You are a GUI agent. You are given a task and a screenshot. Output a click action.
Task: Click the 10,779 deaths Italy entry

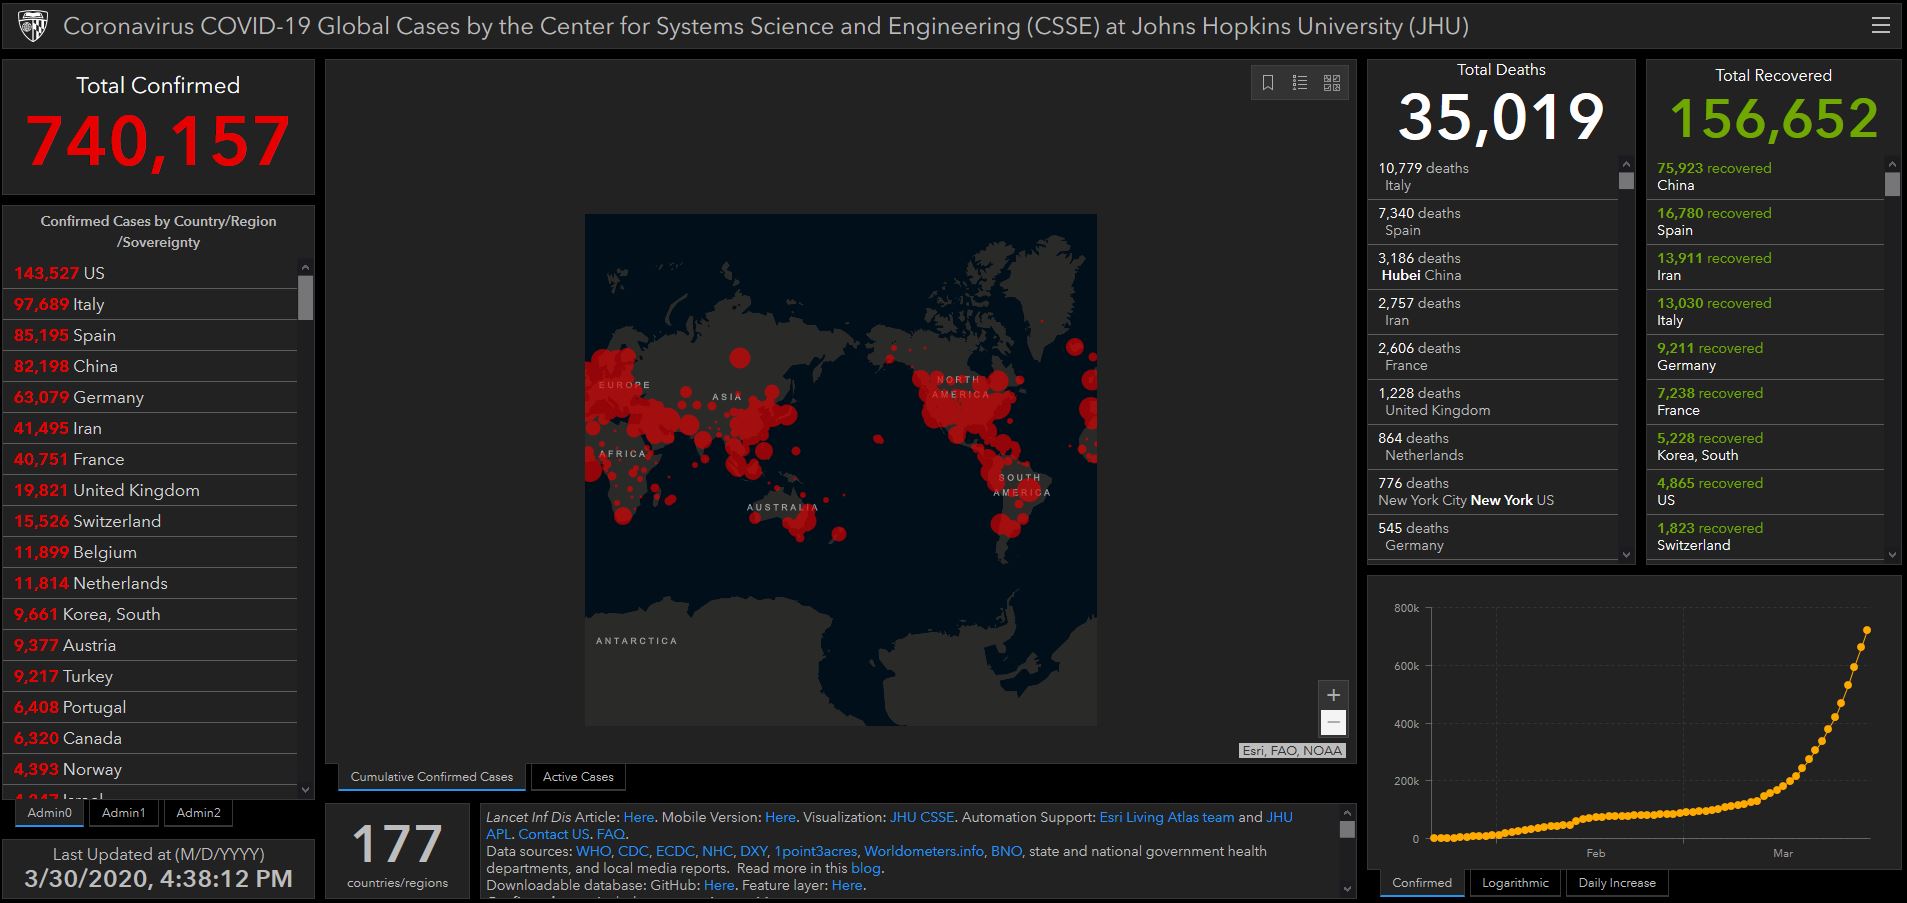click(x=1493, y=177)
